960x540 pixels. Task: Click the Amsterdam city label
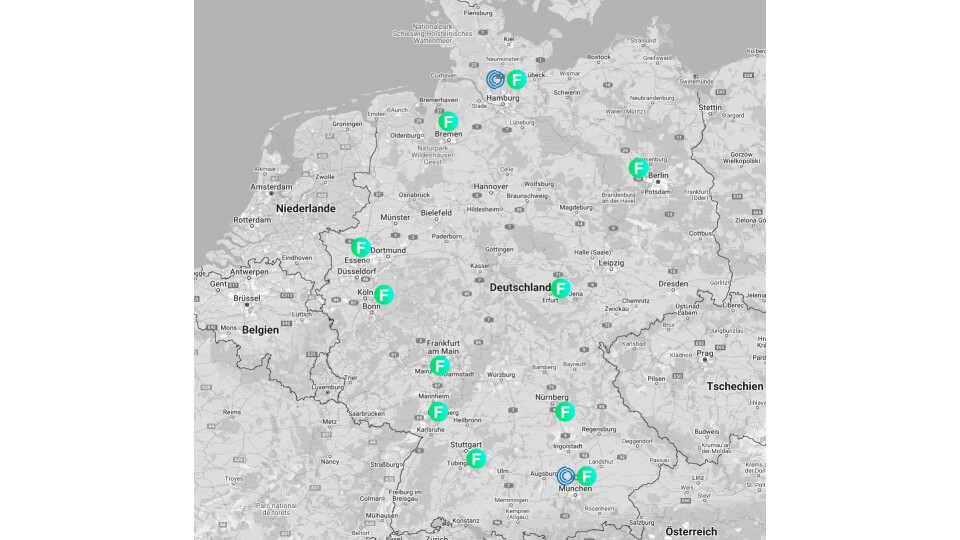coord(270,187)
